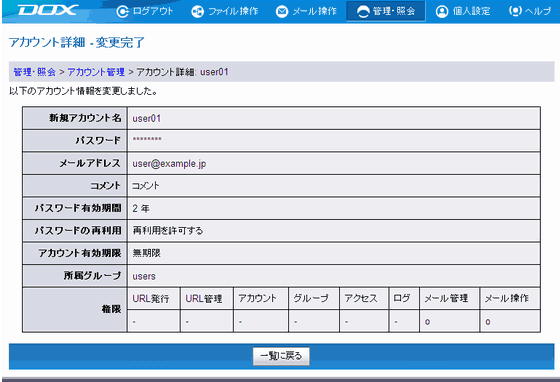Click the breadcrumb text アカウント詳細: user01

[x=182, y=72]
